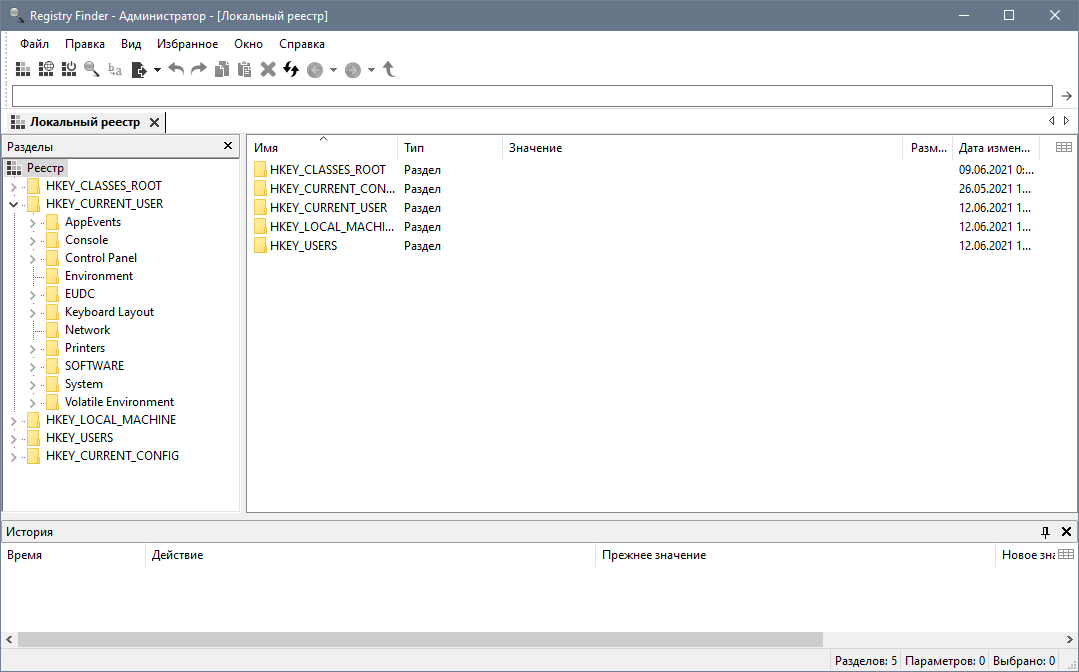Click the address bar input field

[531, 96]
